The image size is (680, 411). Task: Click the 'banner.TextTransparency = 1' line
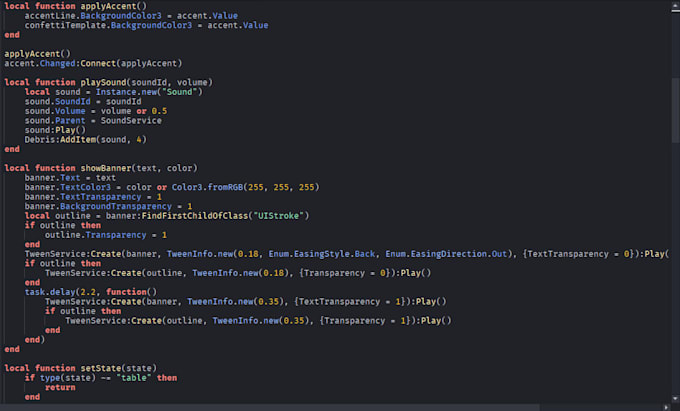[93, 197]
